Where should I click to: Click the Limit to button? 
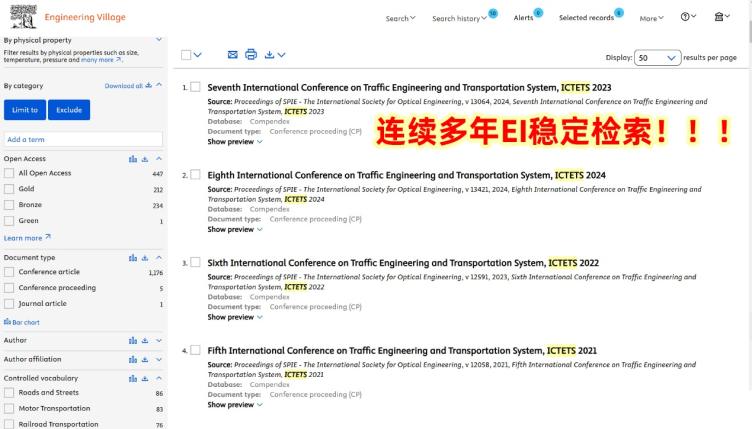coord(25,110)
